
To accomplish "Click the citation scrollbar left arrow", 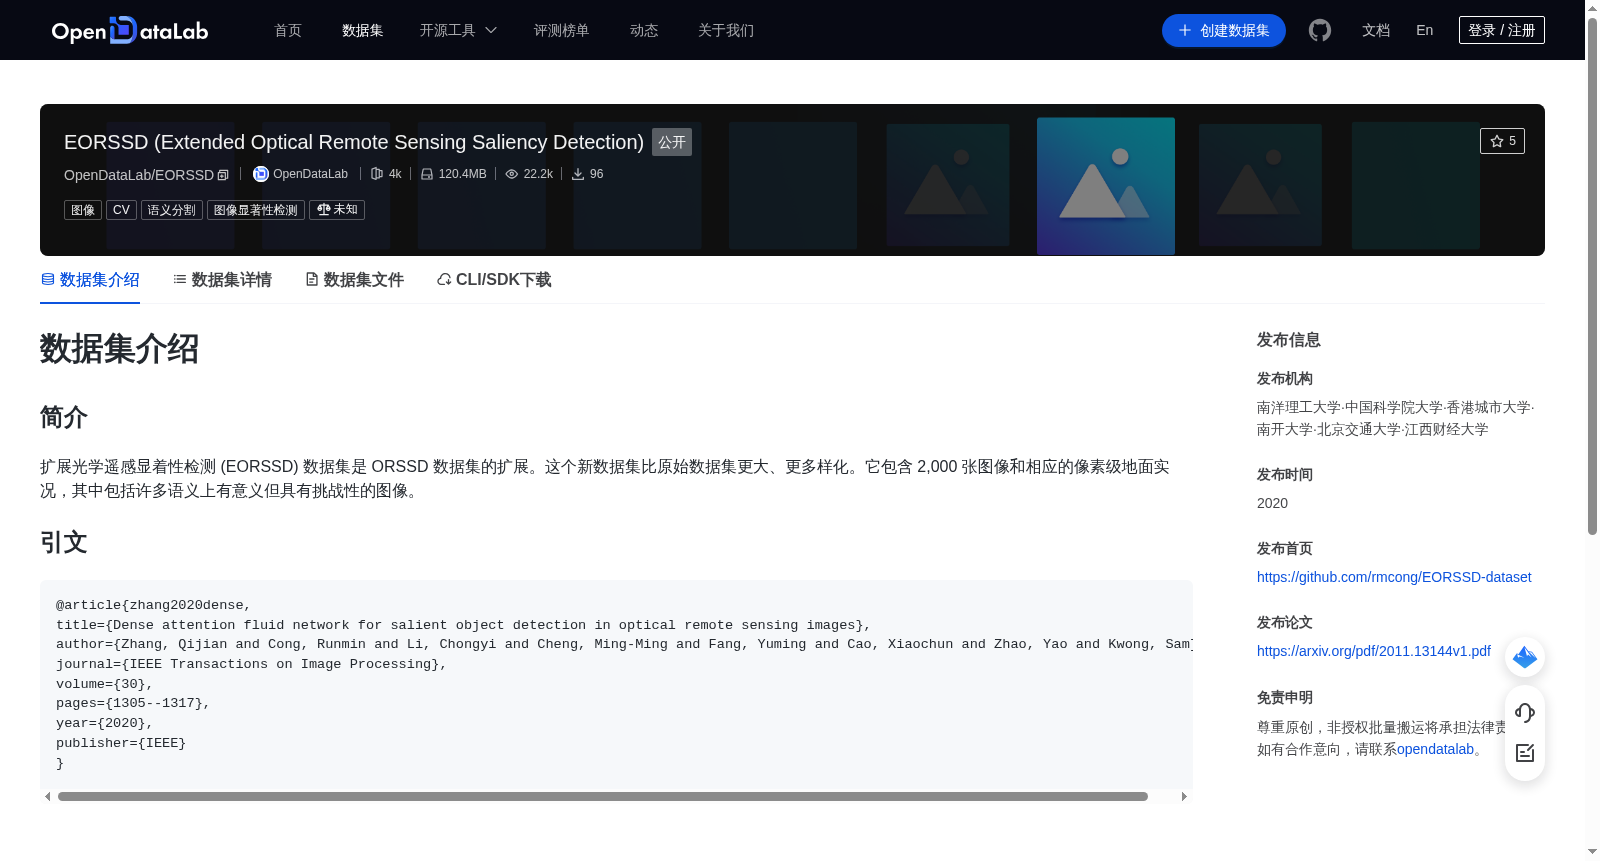I will click(x=47, y=797).
